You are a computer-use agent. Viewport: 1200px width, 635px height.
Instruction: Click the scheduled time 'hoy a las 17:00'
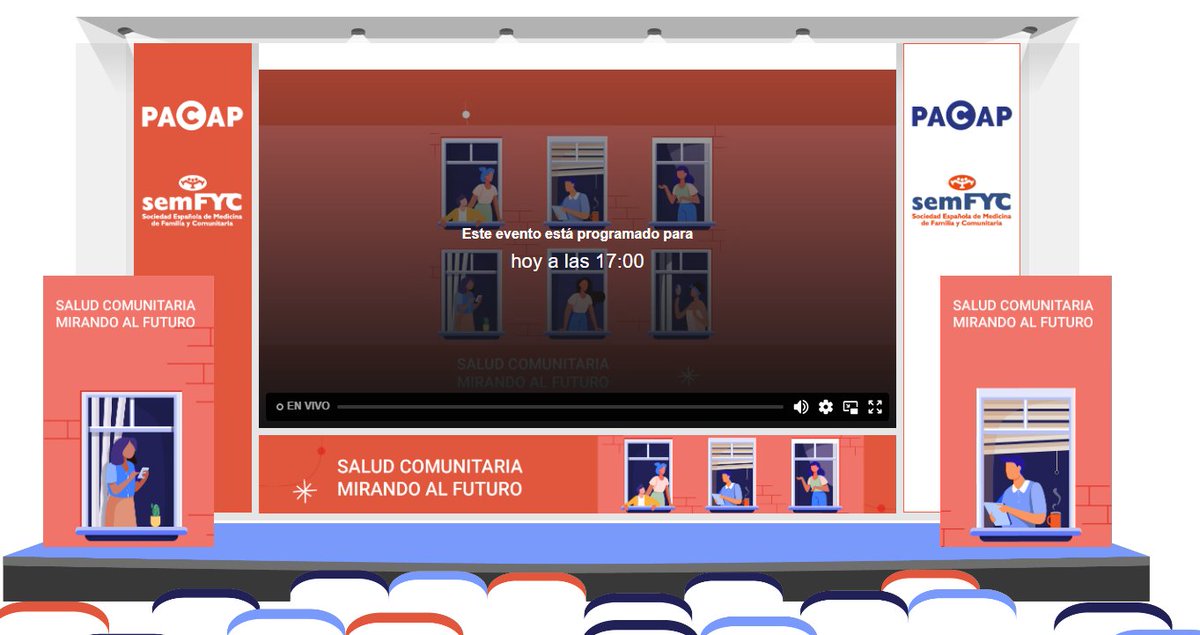[x=577, y=262]
